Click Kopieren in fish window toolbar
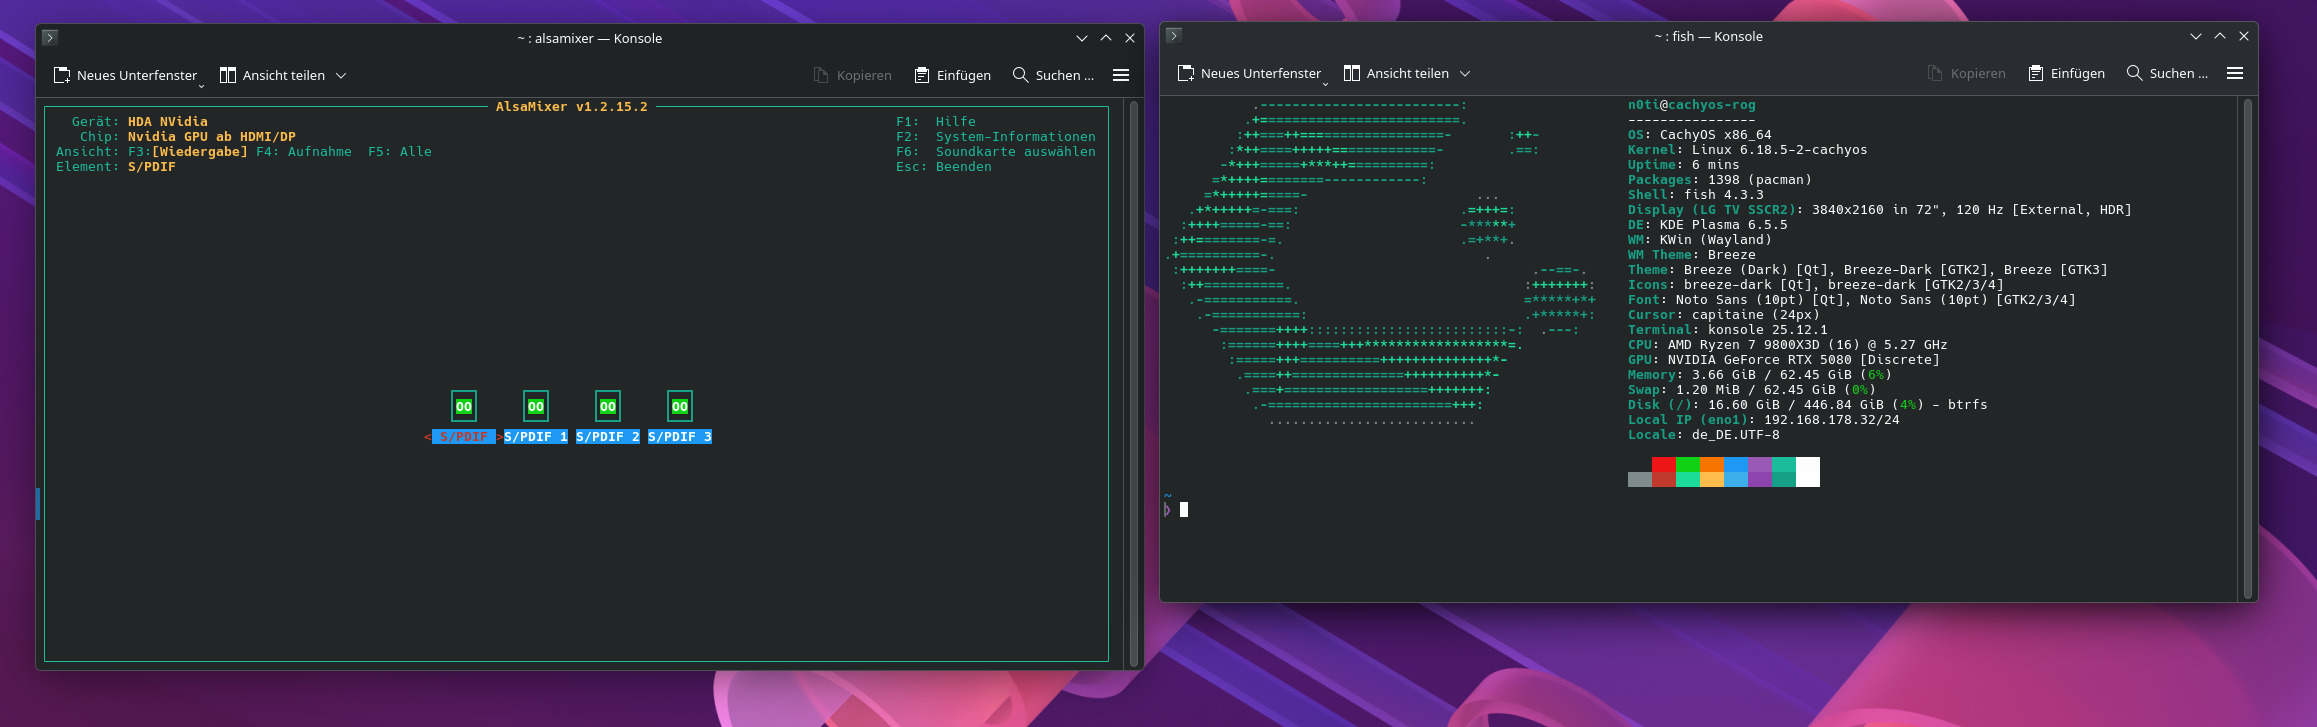Screen dimensions: 2317x727 pyautogui.click(x=1967, y=73)
